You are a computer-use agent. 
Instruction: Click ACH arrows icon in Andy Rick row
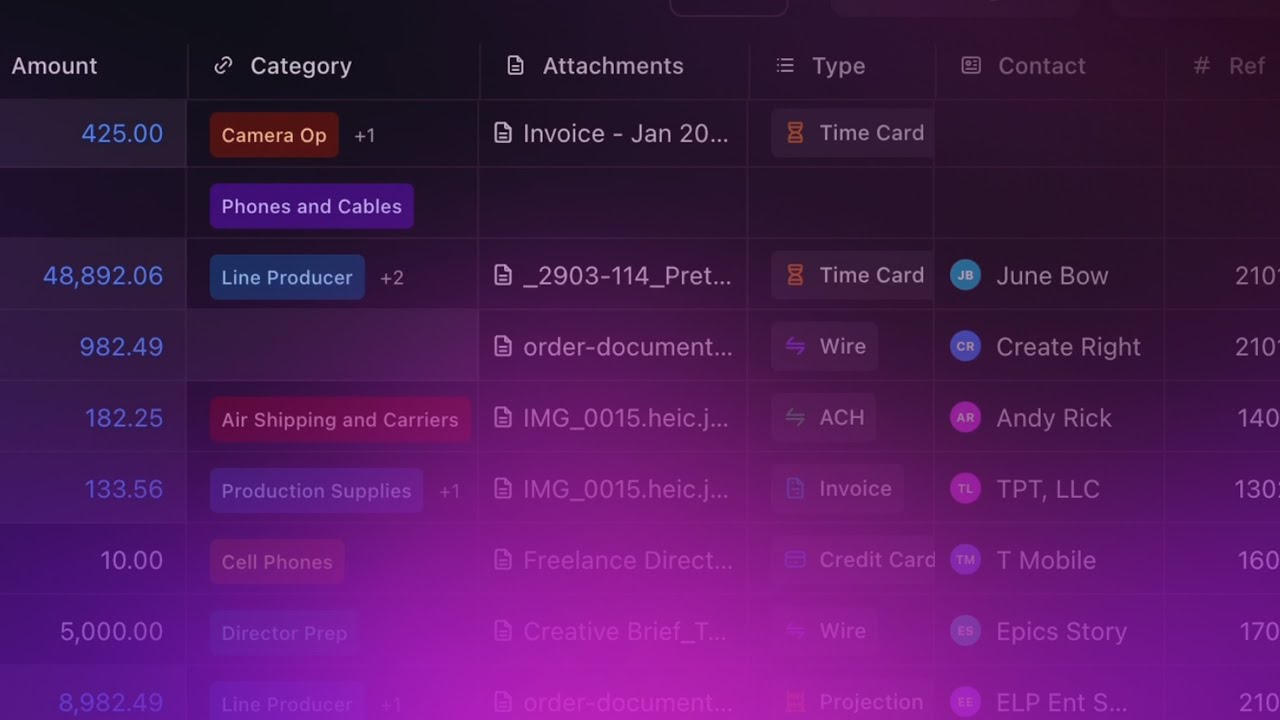[x=795, y=417]
